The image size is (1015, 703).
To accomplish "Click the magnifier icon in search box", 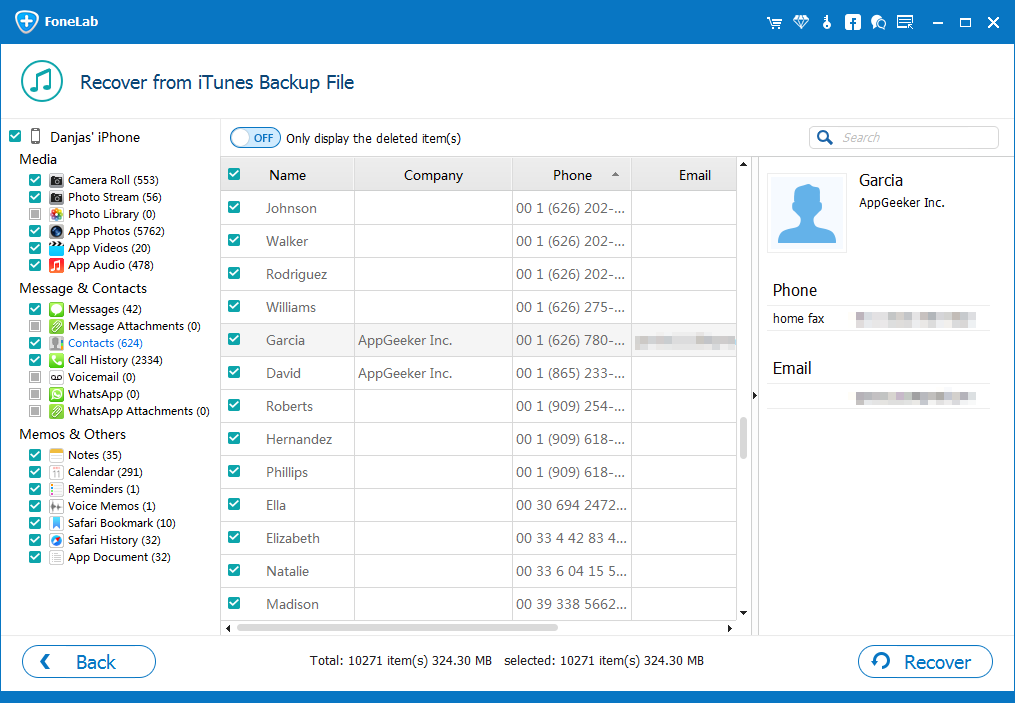I will [826, 138].
